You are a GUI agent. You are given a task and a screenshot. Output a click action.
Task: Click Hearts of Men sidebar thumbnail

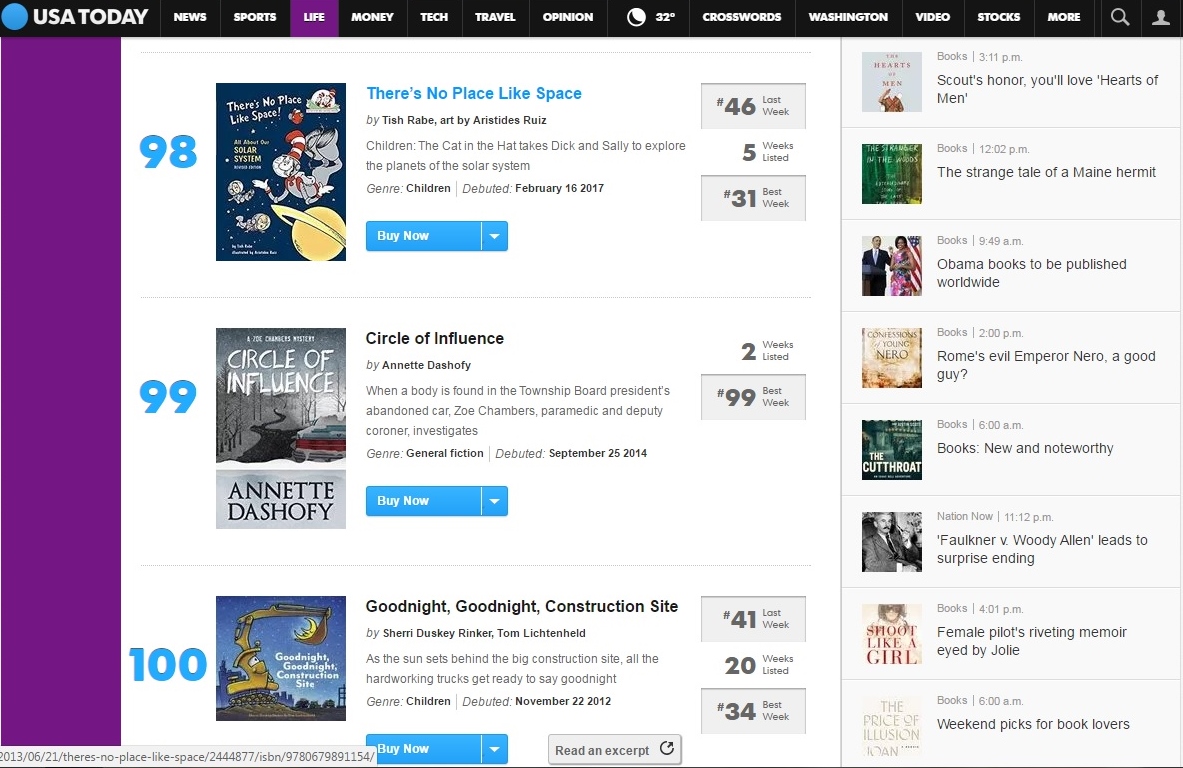pos(892,81)
